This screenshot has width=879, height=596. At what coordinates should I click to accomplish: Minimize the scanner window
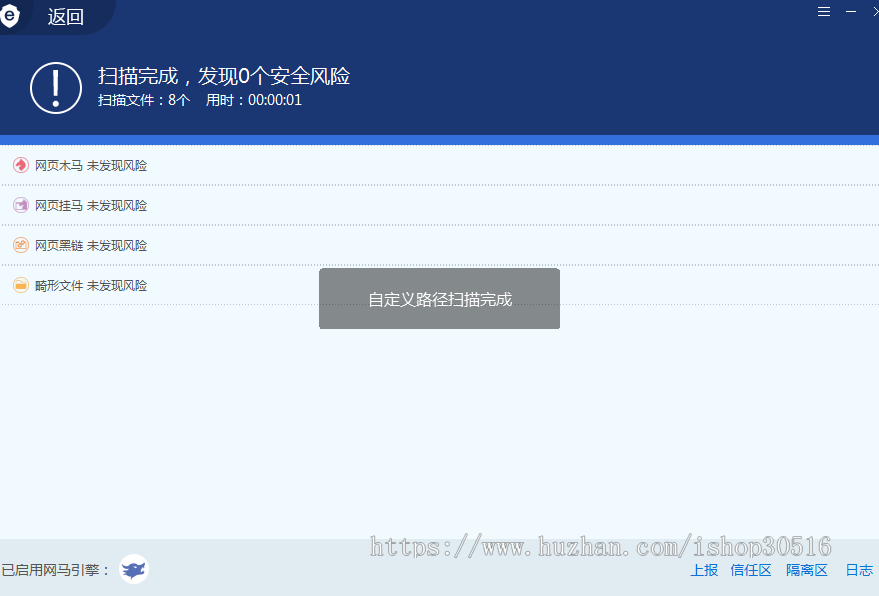point(851,12)
